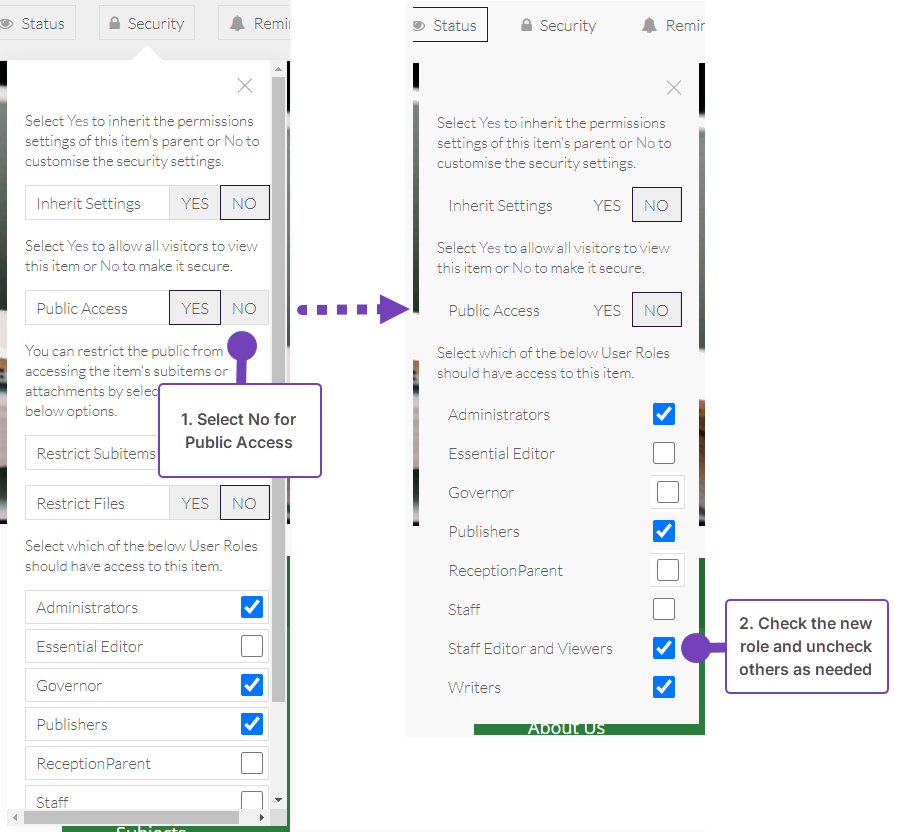911x832 pixels.
Task: Check ReceptionParent in the right panel
Action: (x=667, y=570)
